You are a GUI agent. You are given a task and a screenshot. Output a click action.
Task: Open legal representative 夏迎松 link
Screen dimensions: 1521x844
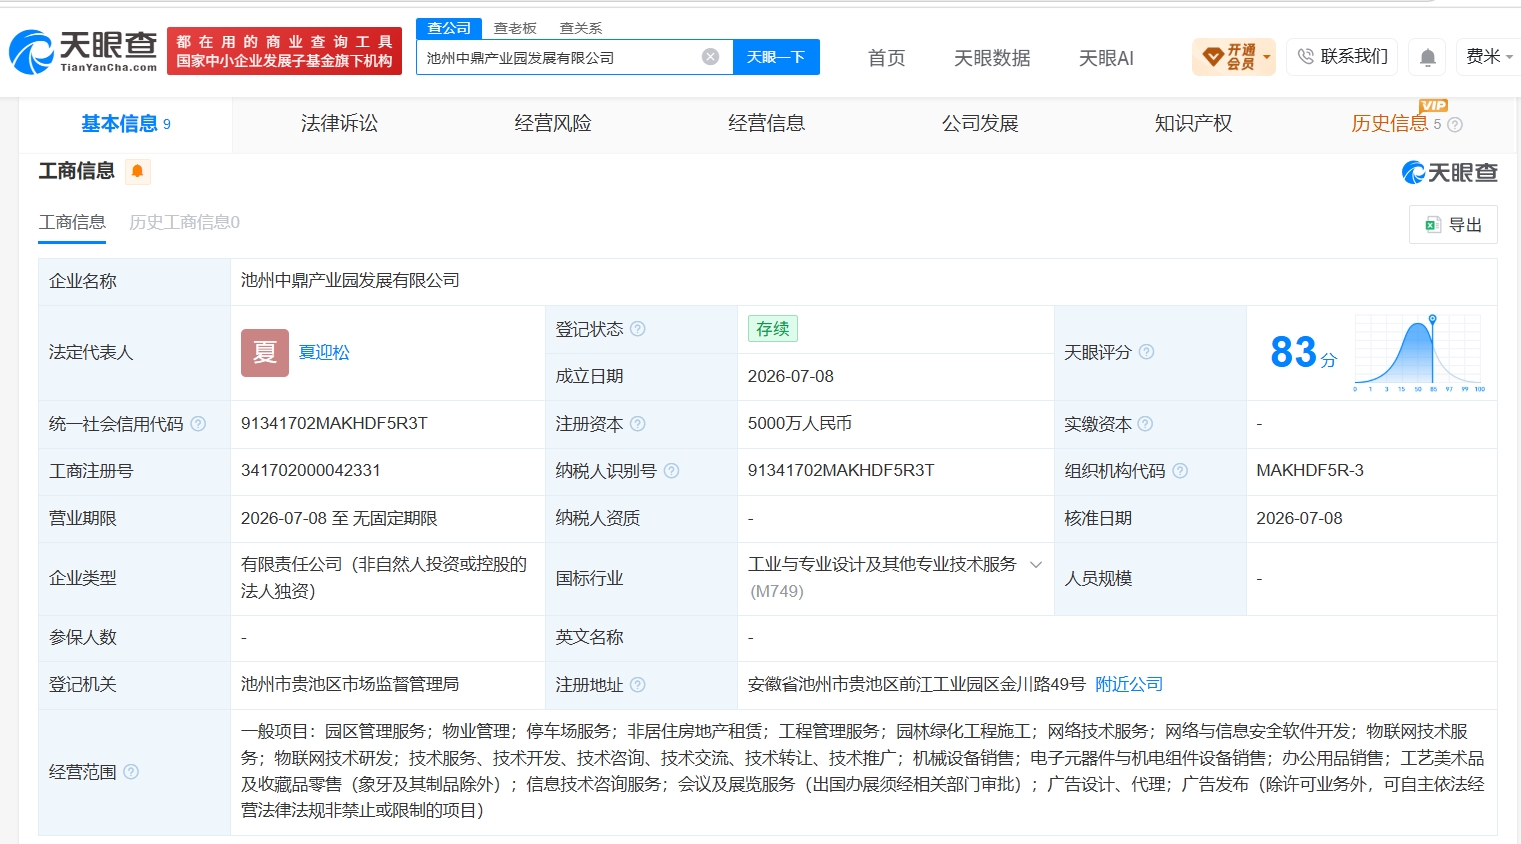(324, 352)
